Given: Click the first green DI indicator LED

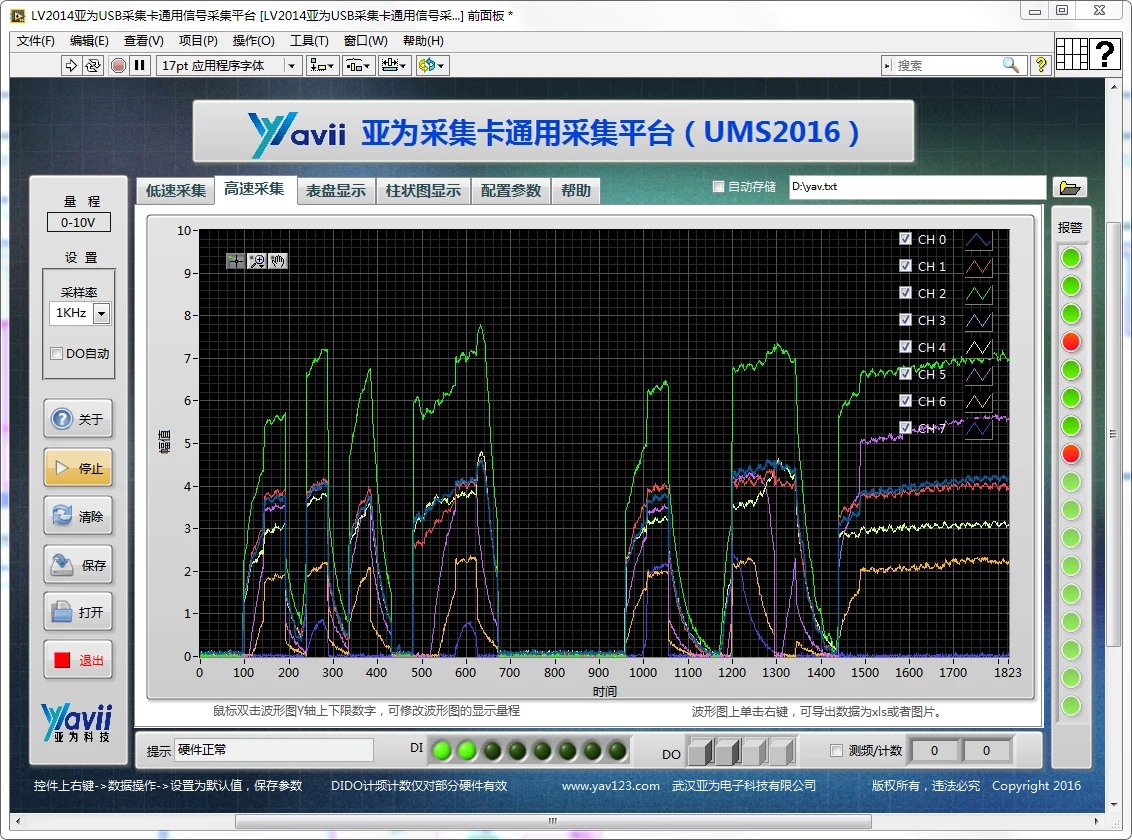Looking at the screenshot, I should [x=442, y=751].
